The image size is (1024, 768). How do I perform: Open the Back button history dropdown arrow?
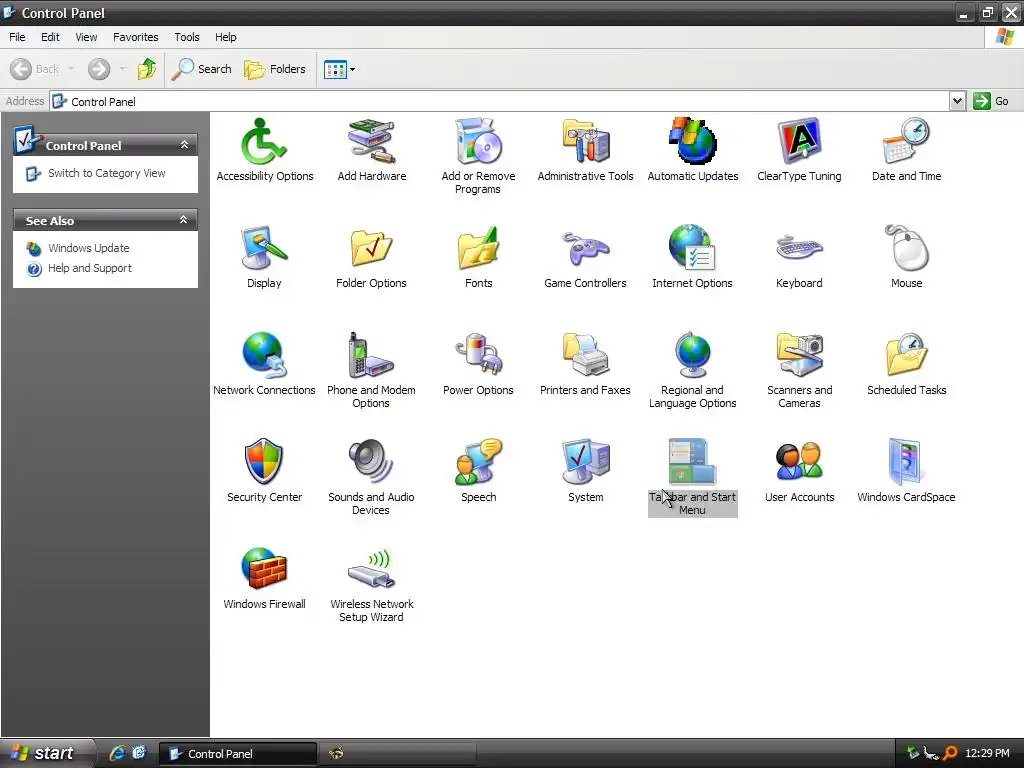[x=71, y=69]
